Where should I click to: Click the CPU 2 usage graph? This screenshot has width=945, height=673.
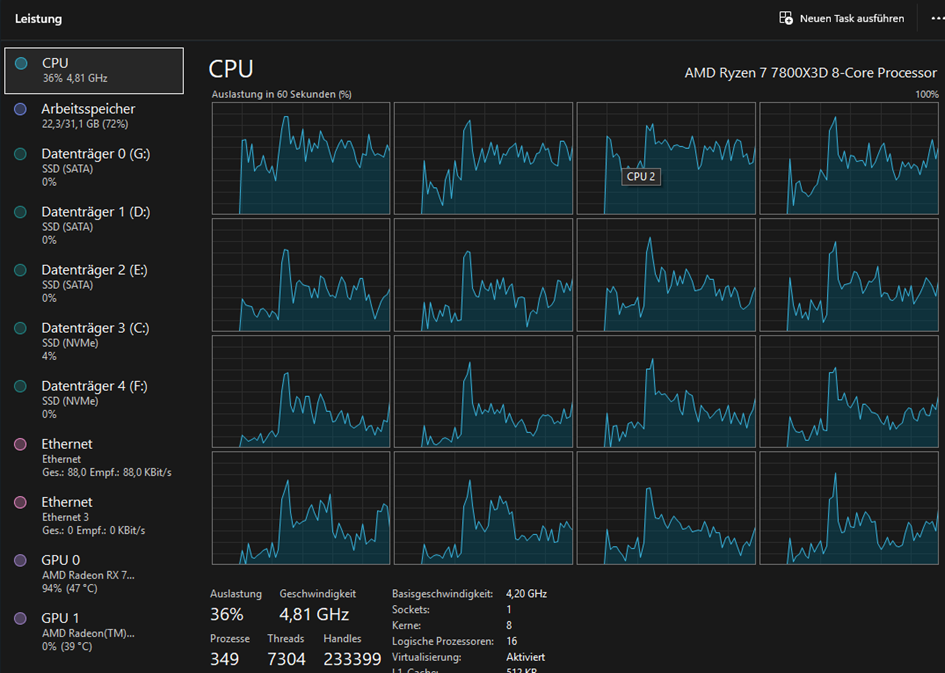pyautogui.click(x=666, y=158)
